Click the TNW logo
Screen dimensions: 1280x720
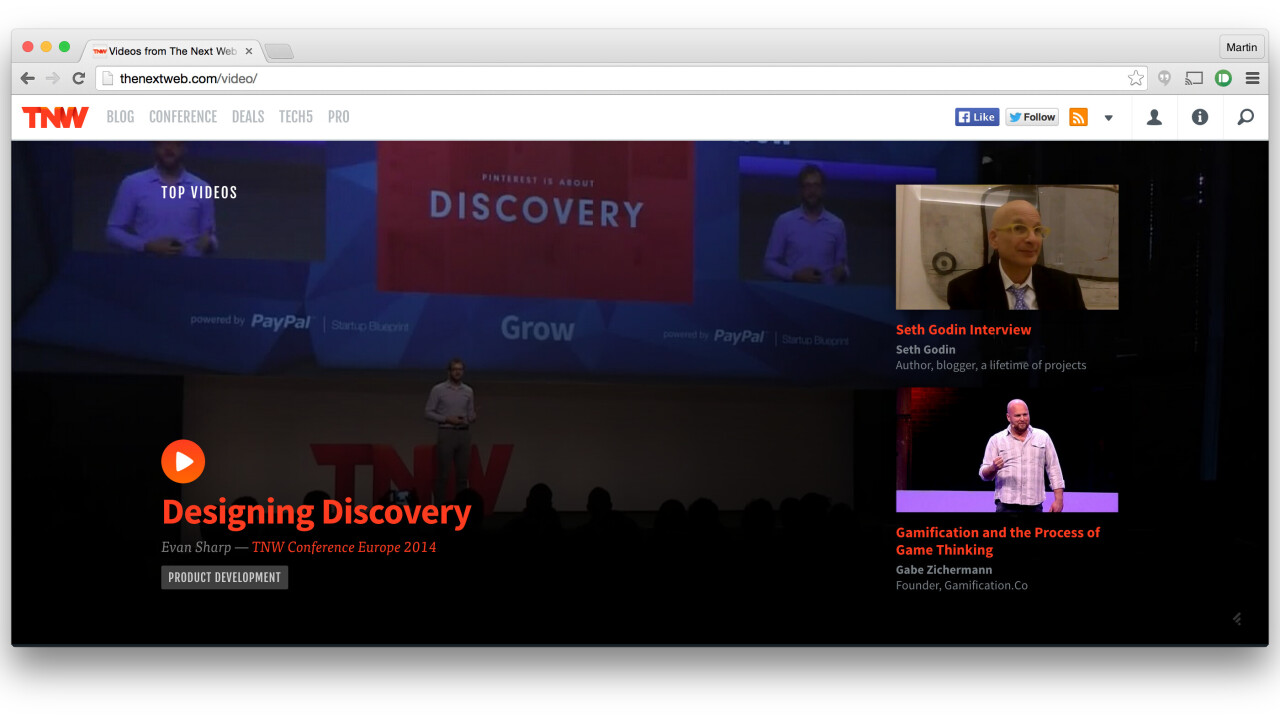(x=55, y=117)
